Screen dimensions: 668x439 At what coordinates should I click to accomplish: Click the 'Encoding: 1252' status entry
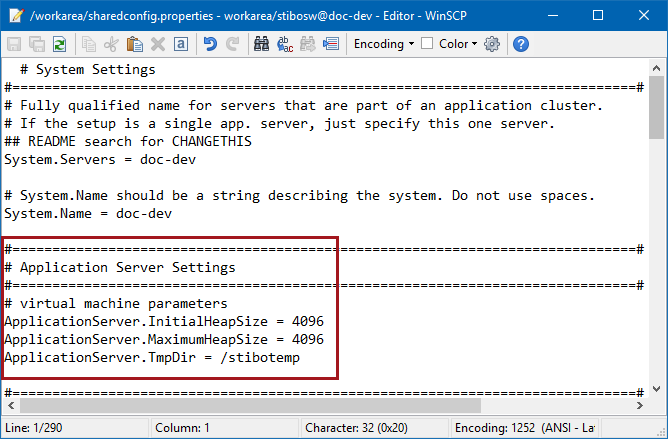pyautogui.click(x=524, y=427)
